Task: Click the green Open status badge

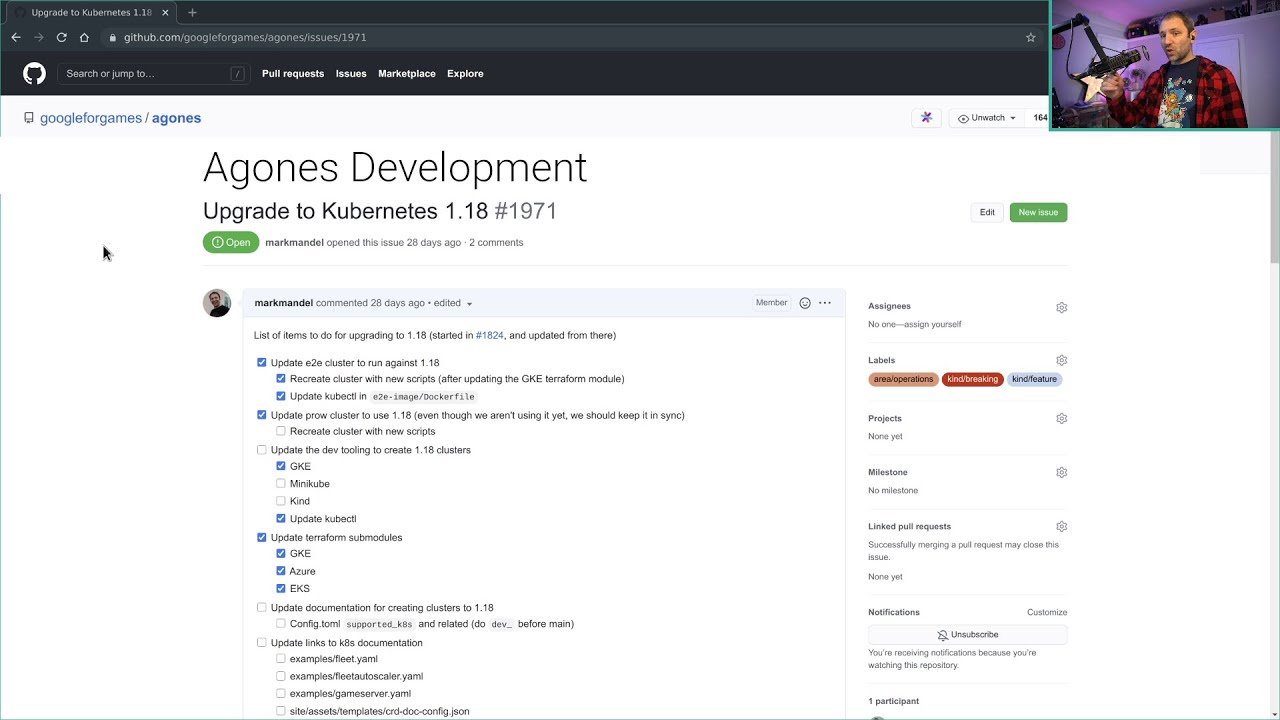Action: pos(231,242)
